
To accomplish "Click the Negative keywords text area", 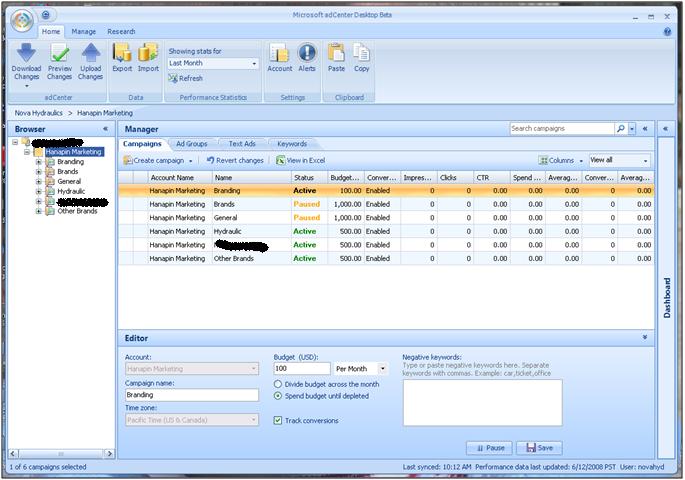I will coord(482,403).
